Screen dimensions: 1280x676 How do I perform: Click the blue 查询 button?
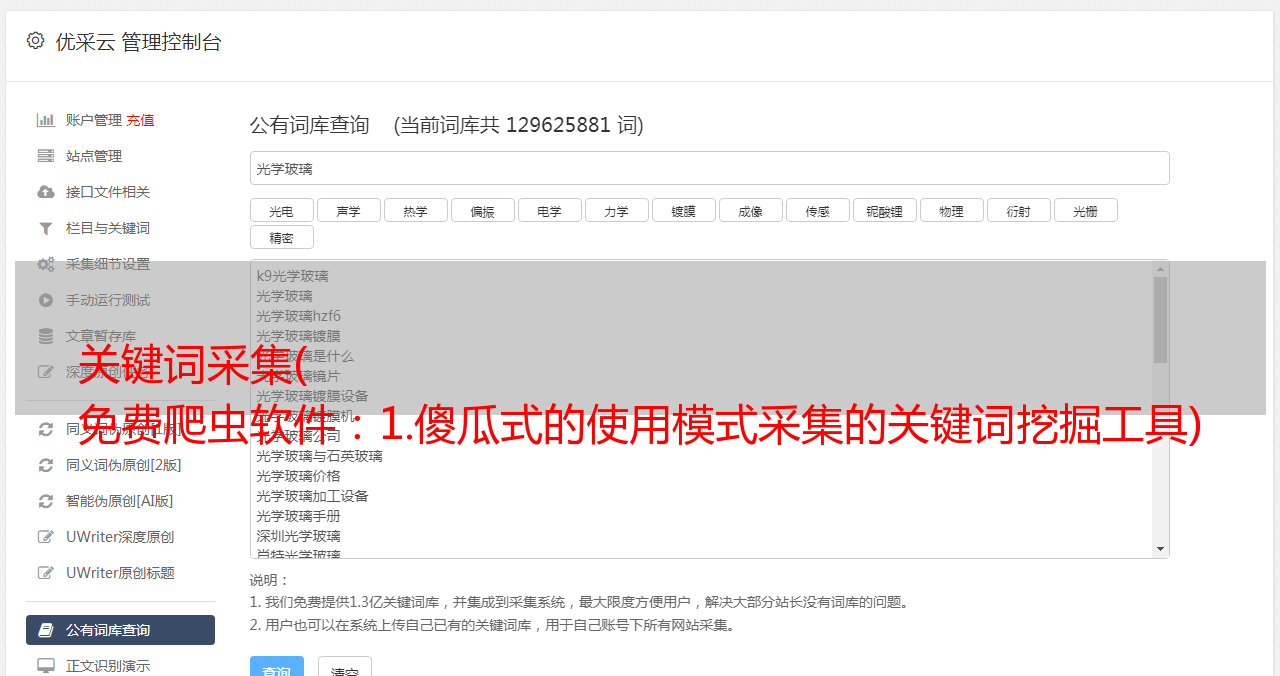tap(277, 668)
